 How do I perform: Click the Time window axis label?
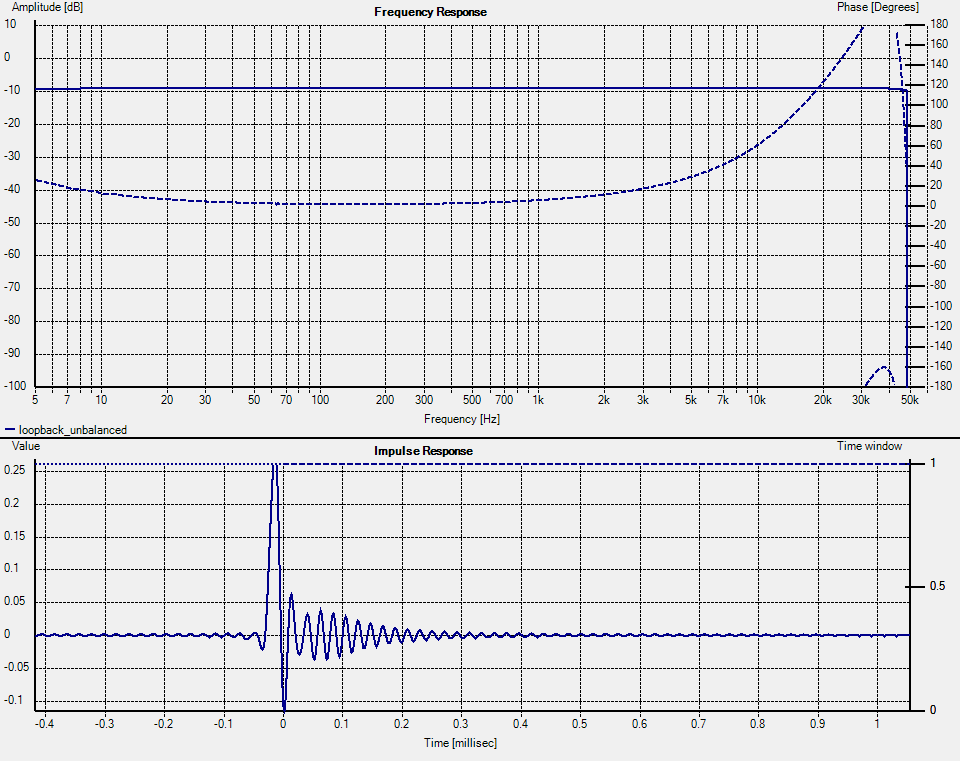869,446
